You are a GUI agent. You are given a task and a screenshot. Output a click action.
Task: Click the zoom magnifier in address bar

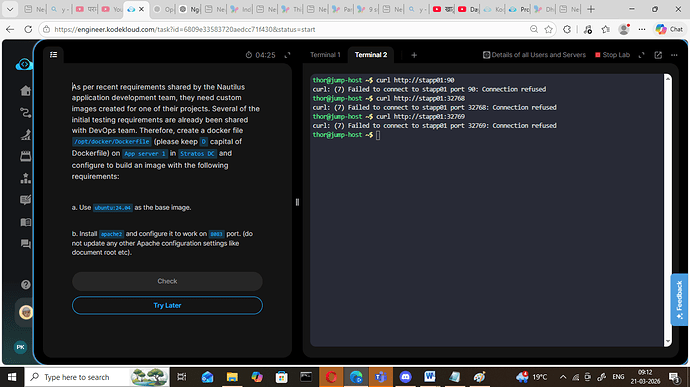click(x=534, y=29)
